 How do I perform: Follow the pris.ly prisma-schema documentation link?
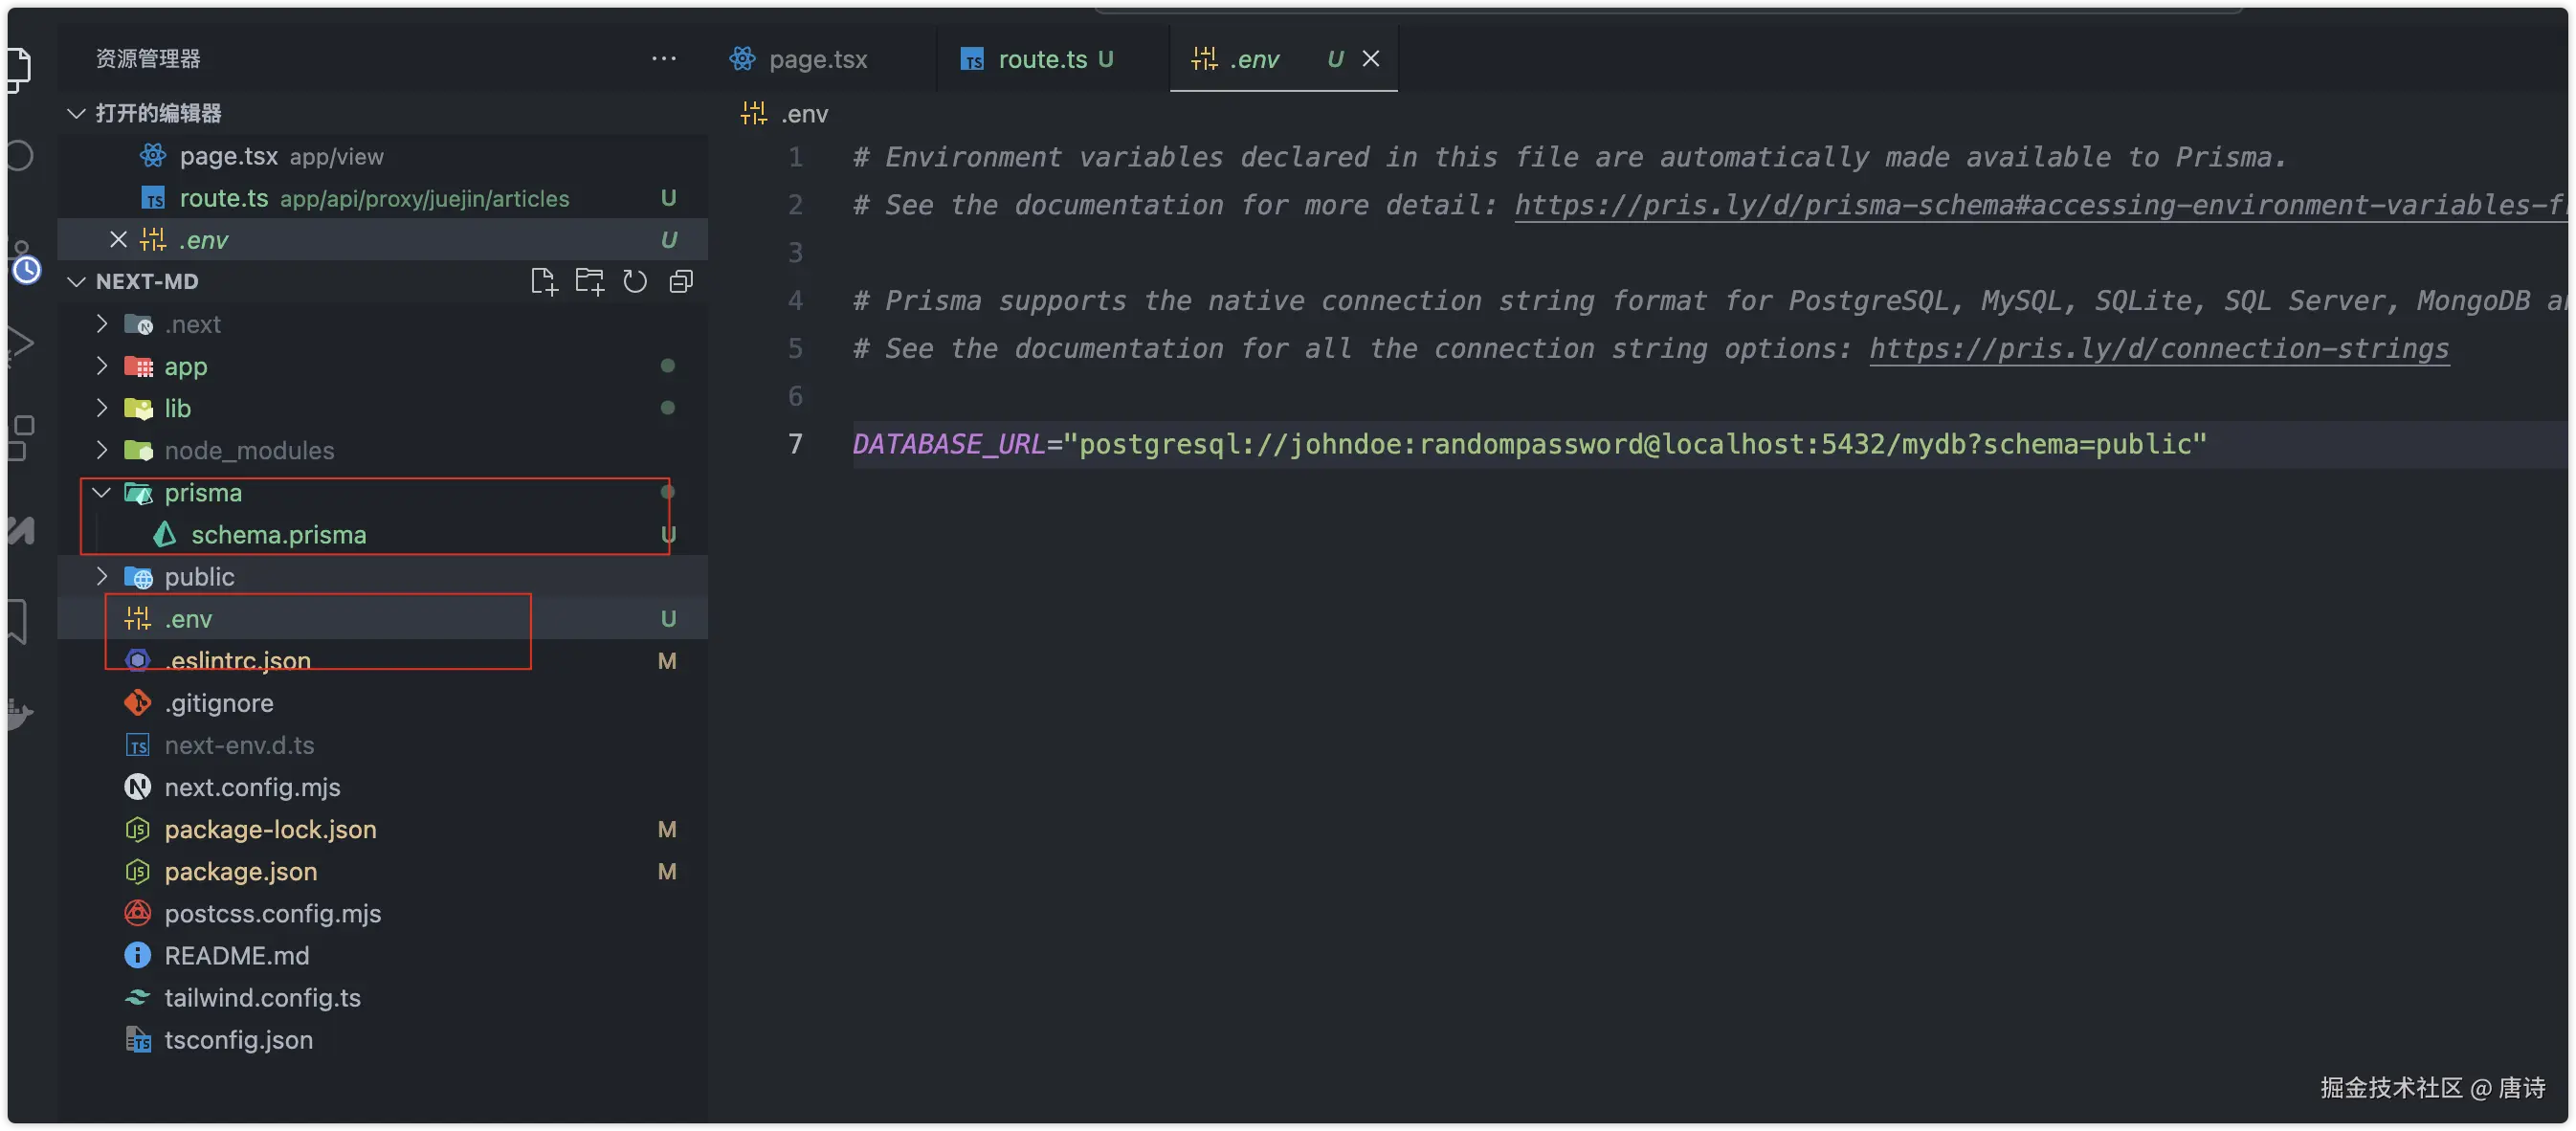[2040, 205]
